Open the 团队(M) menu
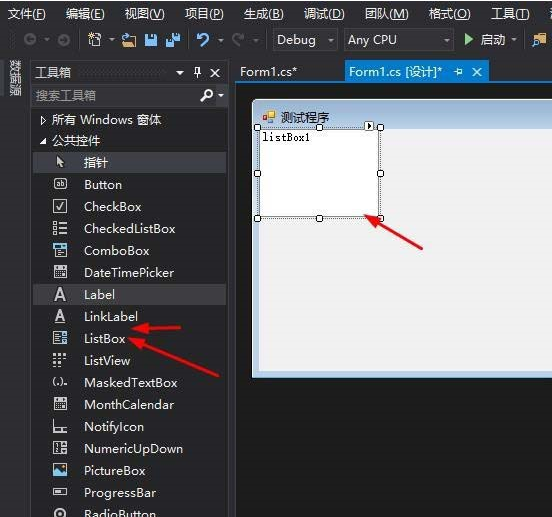Viewport: 552px width, 517px height. point(387,14)
